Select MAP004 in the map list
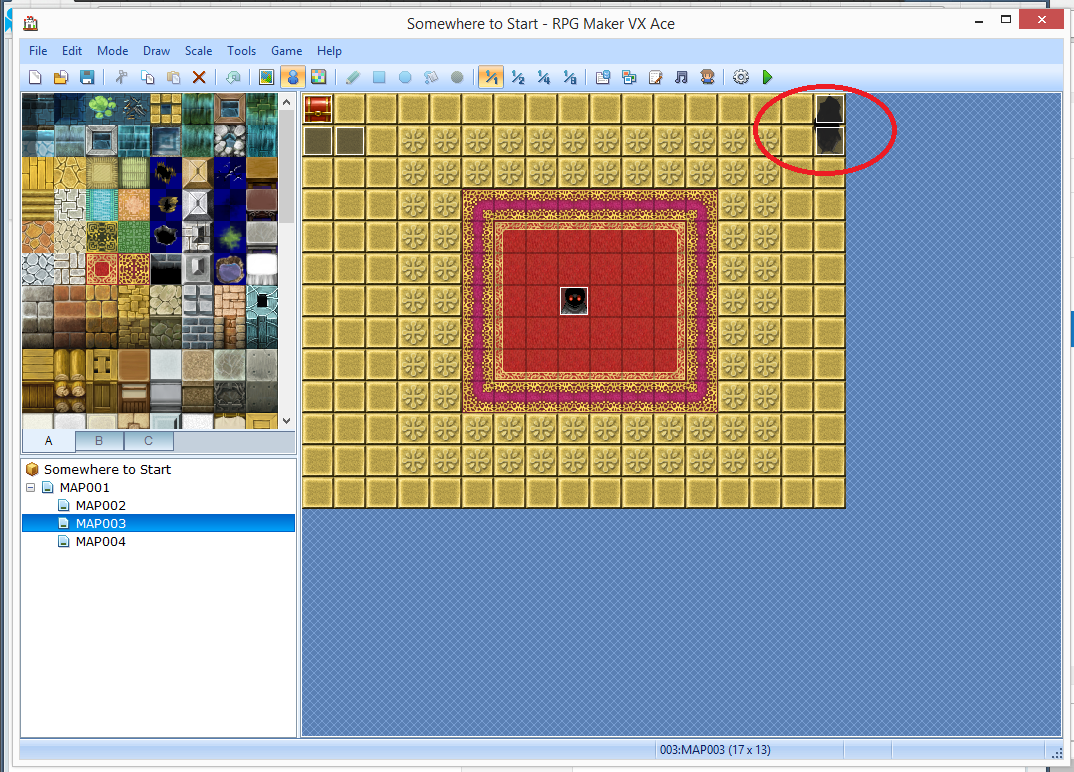1074x772 pixels. tap(100, 541)
